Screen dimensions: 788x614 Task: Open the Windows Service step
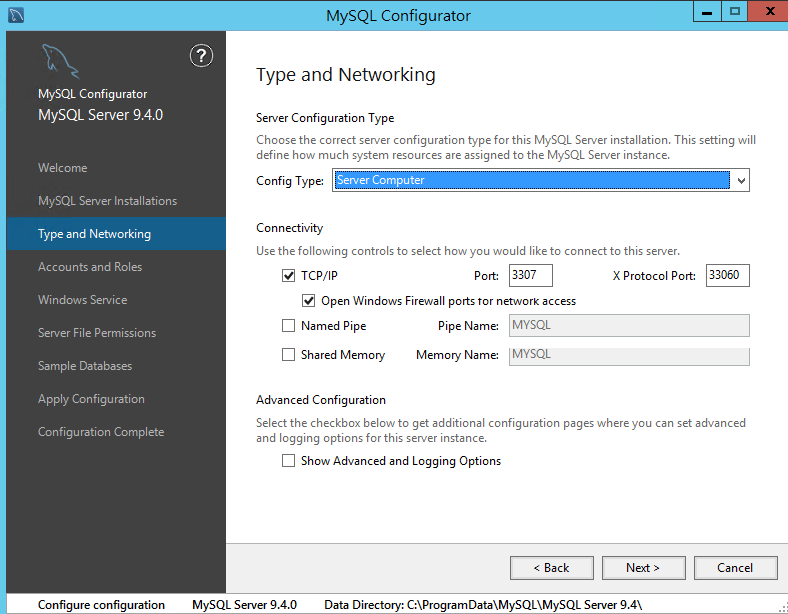83,300
